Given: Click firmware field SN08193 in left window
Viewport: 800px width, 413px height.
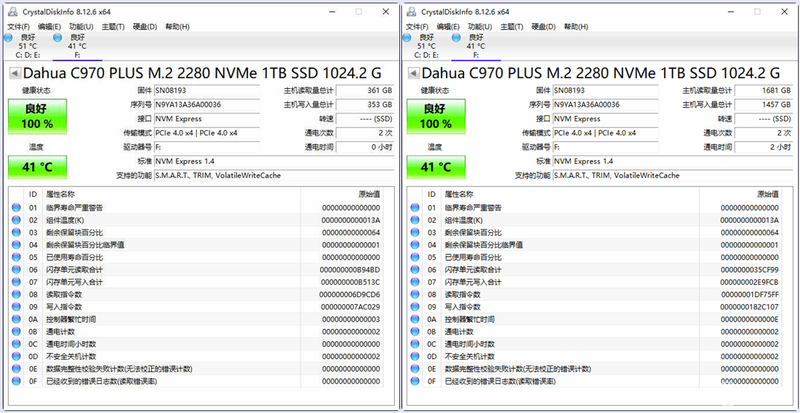Looking at the screenshot, I should pyautogui.click(x=207, y=90).
